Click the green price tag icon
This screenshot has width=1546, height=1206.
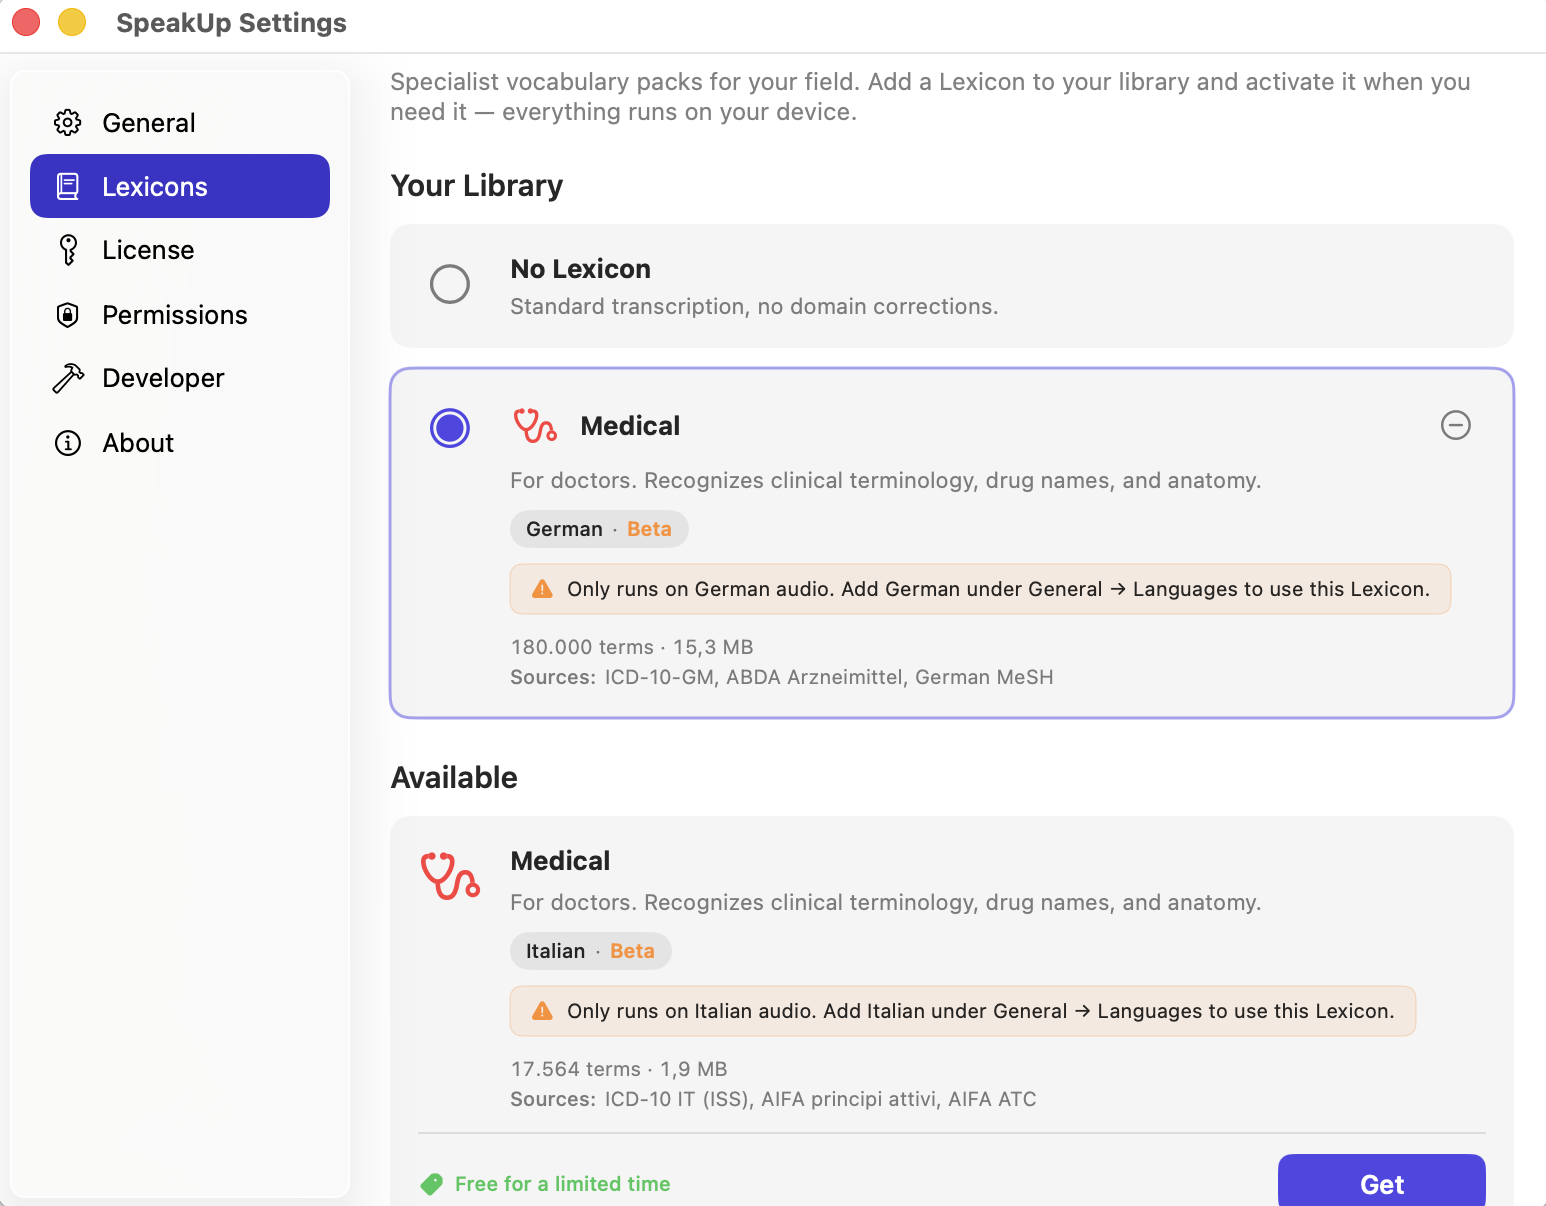pos(432,1184)
